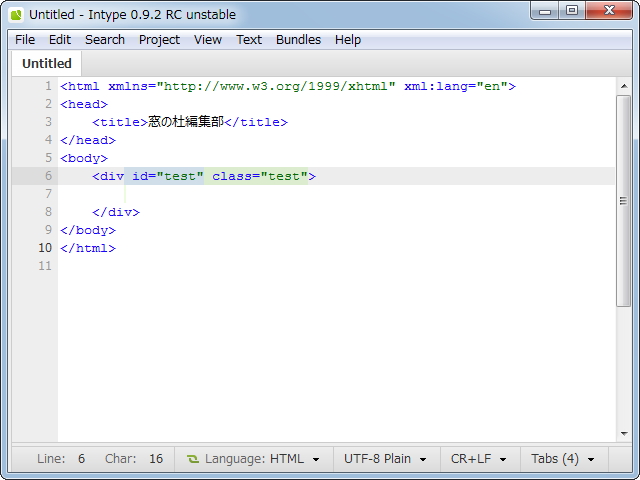Click line number 1 in the gutter
The height and width of the screenshot is (480, 640).
pyautogui.click(x=48, y=86)
